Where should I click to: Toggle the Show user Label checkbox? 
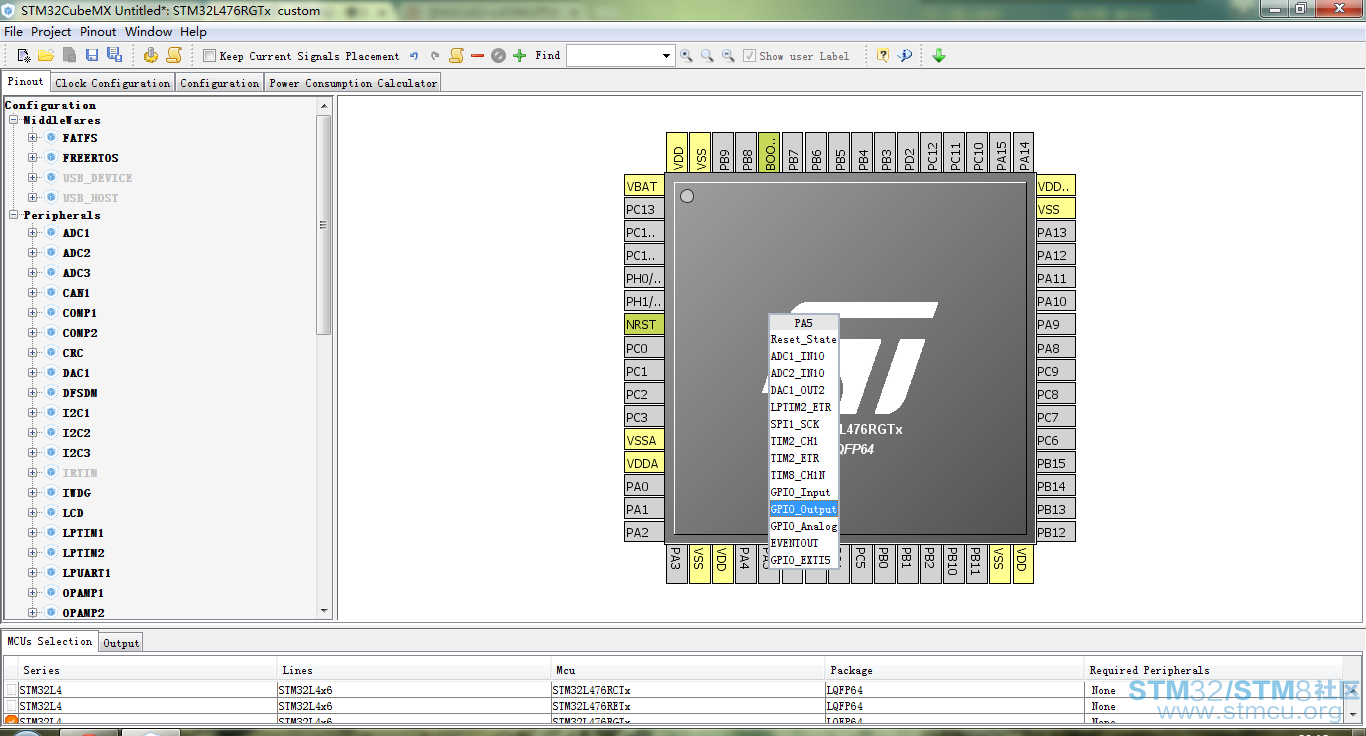pyautogui.click(x=750, y=56)
